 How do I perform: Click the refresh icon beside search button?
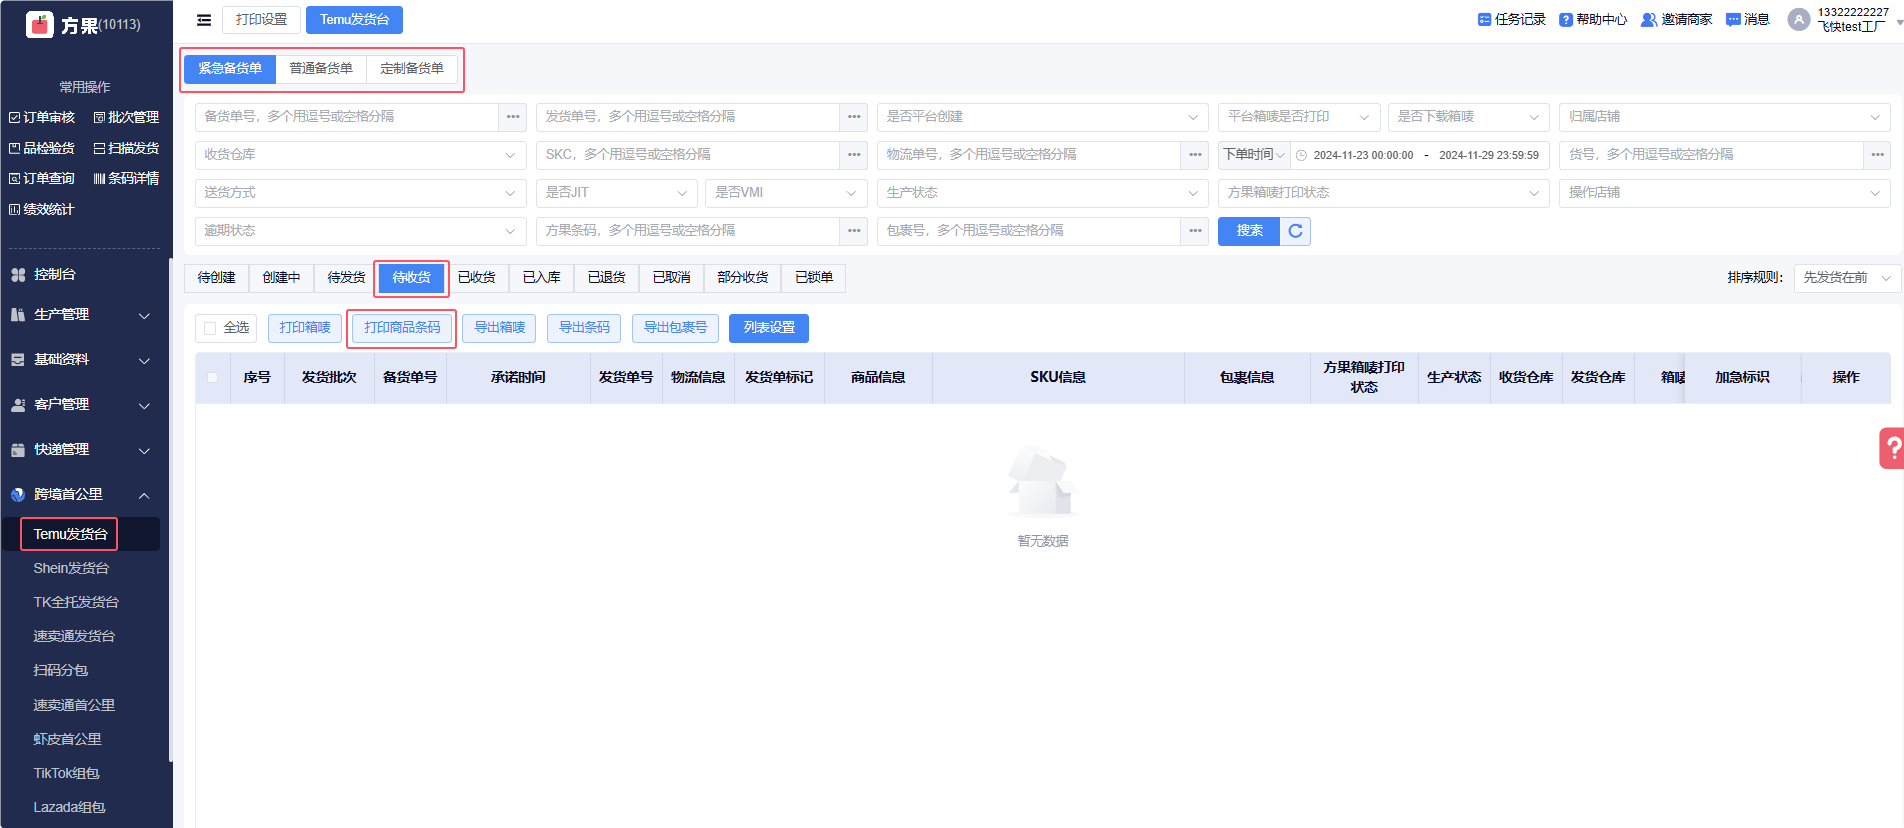[x=1295, y=231]
